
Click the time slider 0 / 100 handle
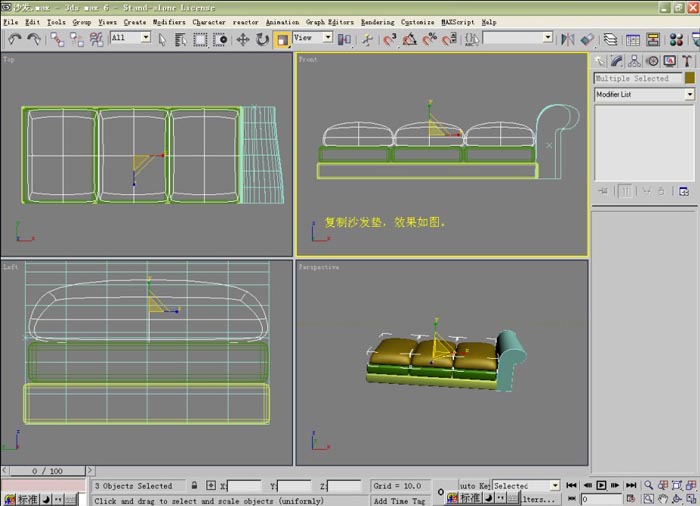[47, 471]
